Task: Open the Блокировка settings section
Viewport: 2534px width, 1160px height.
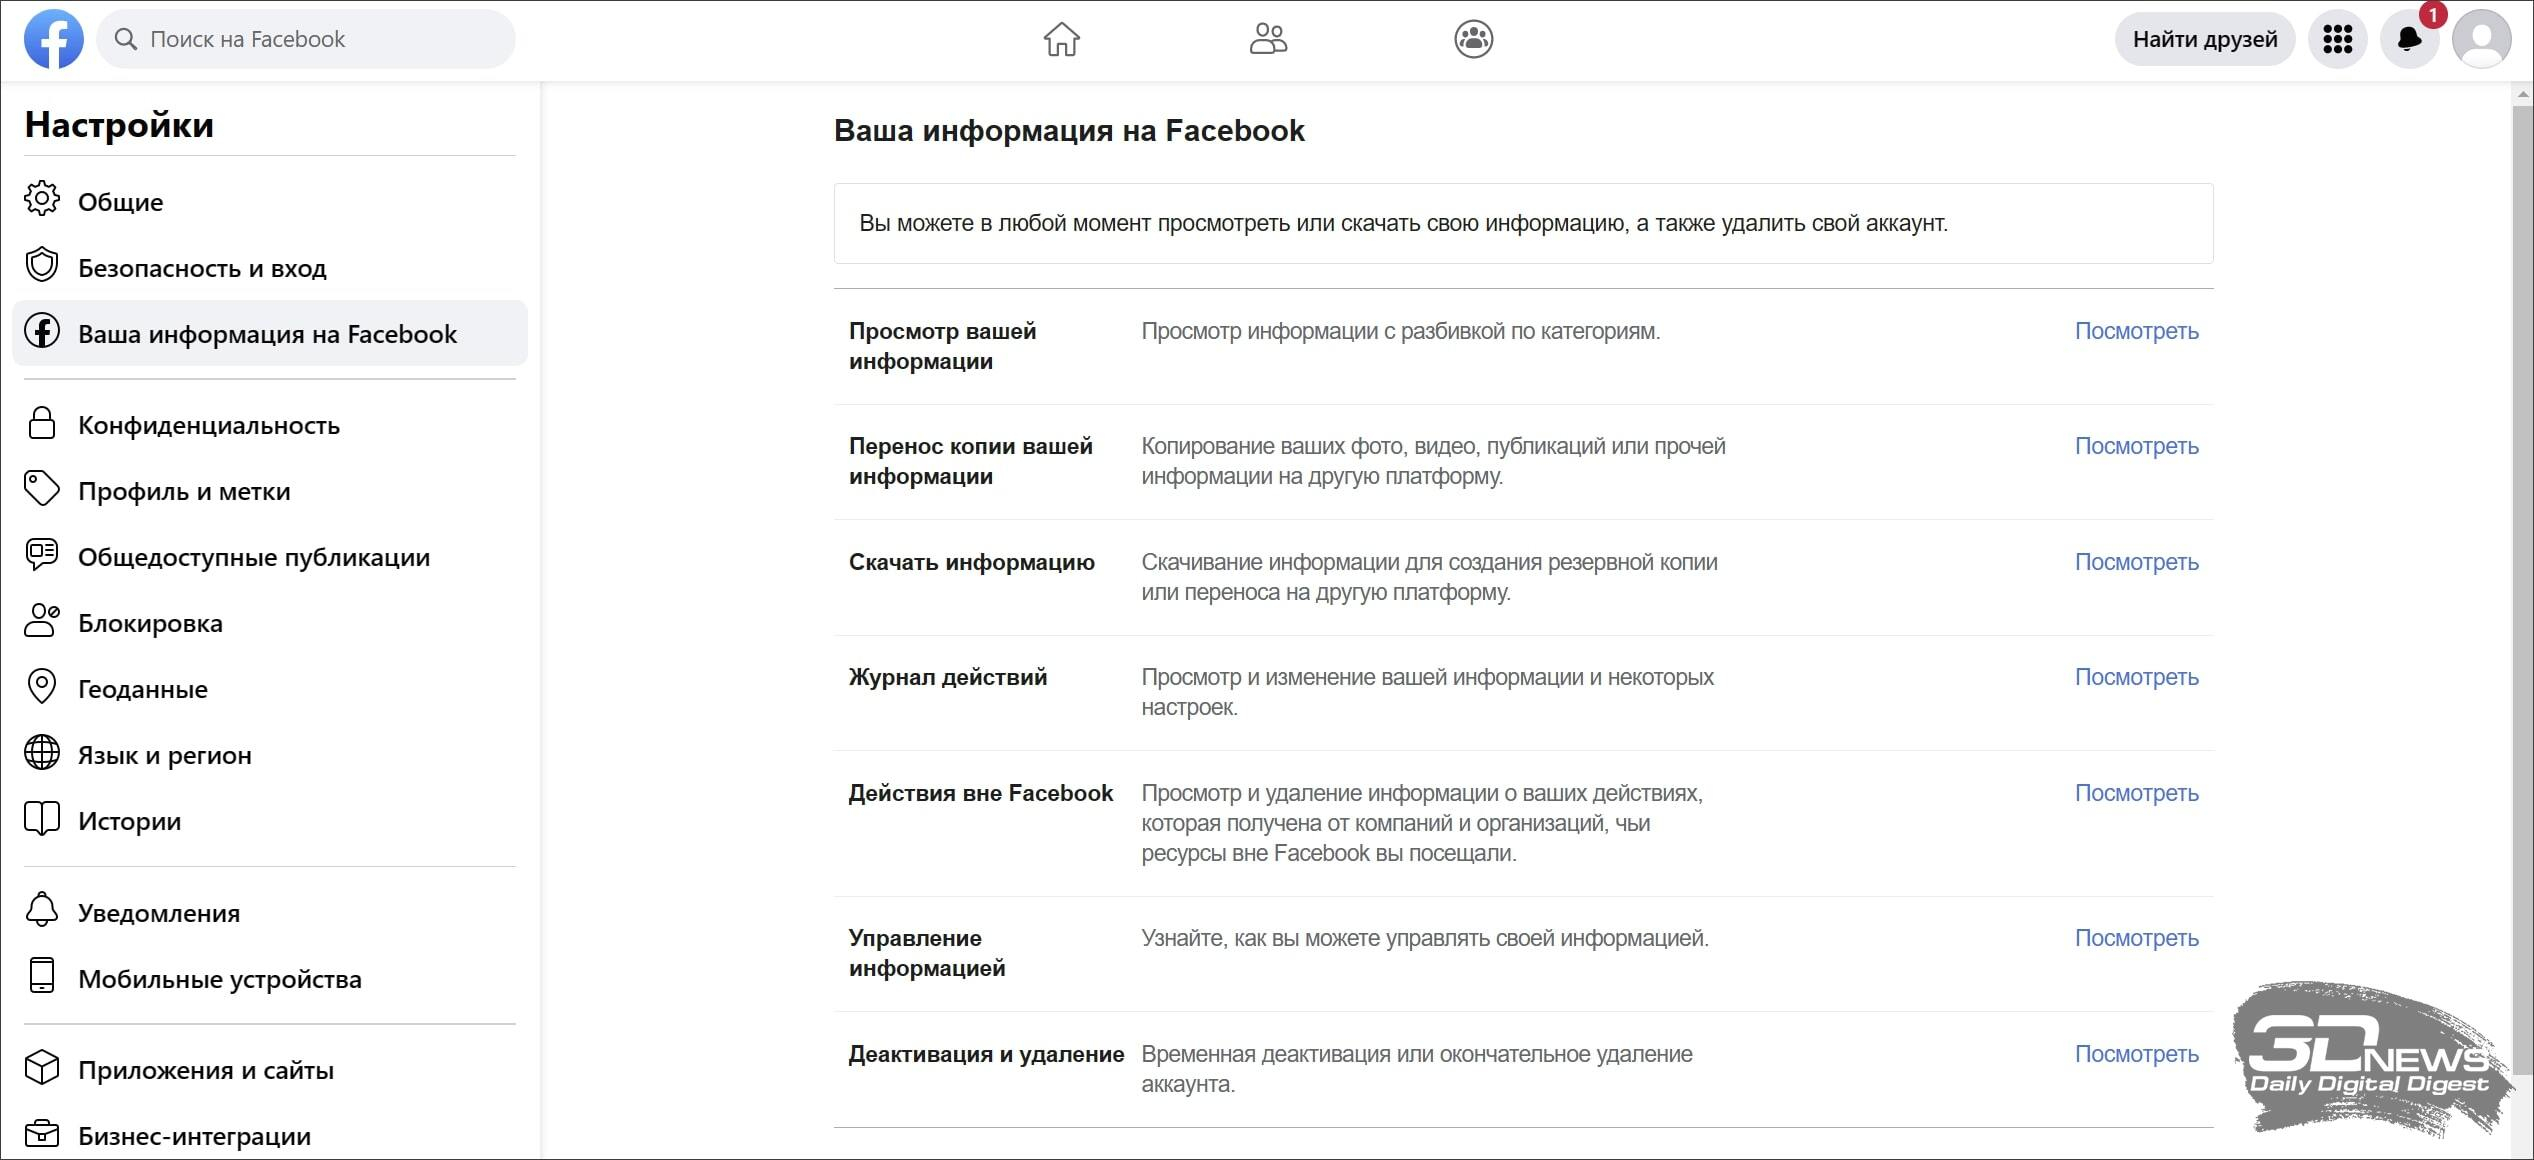Action: (x=150, y=623)
